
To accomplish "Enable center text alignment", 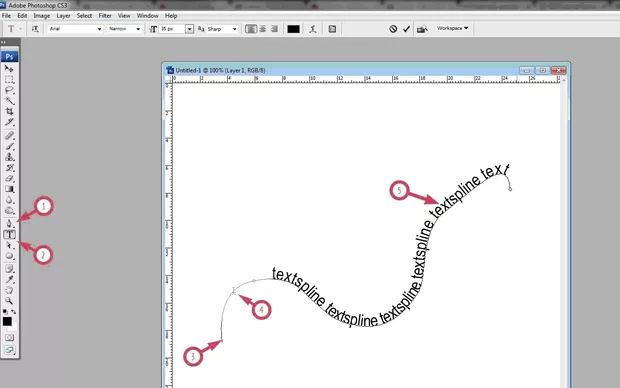I will coord(263,29).
